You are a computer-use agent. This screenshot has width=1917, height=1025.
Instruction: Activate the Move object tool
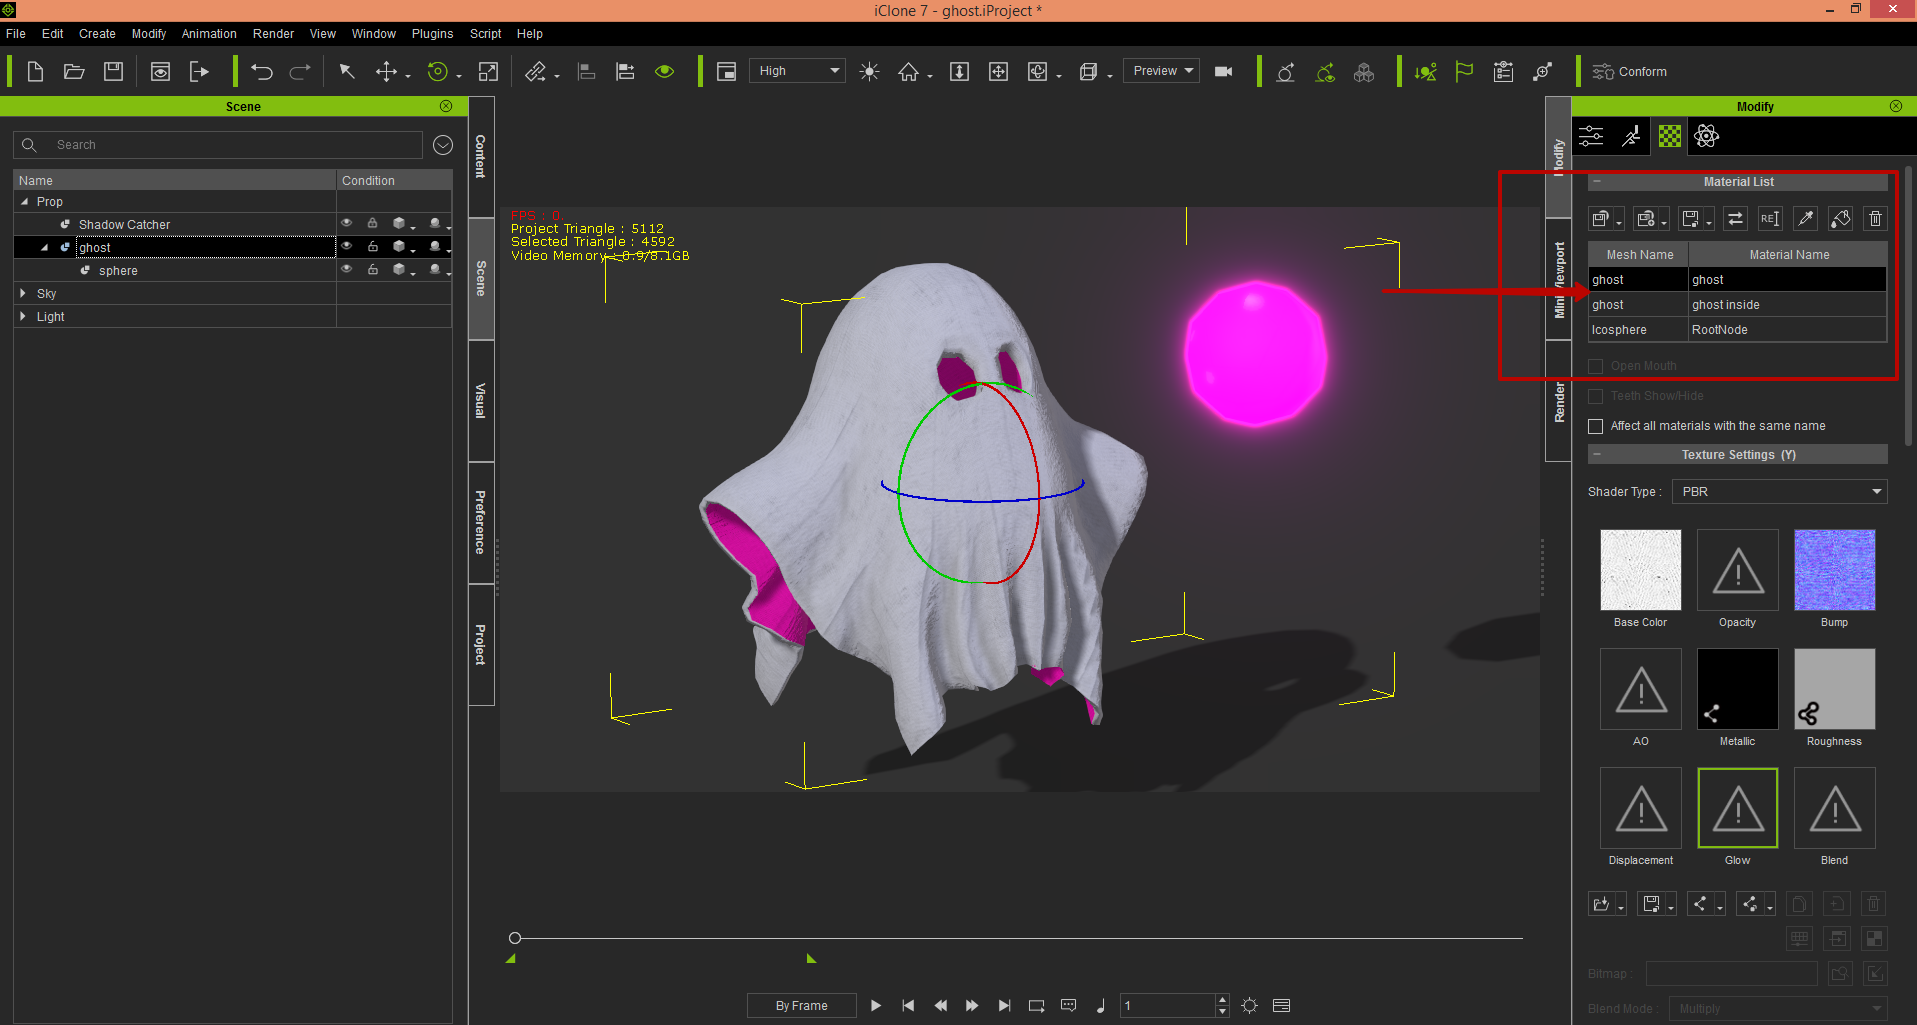[386, 71]
